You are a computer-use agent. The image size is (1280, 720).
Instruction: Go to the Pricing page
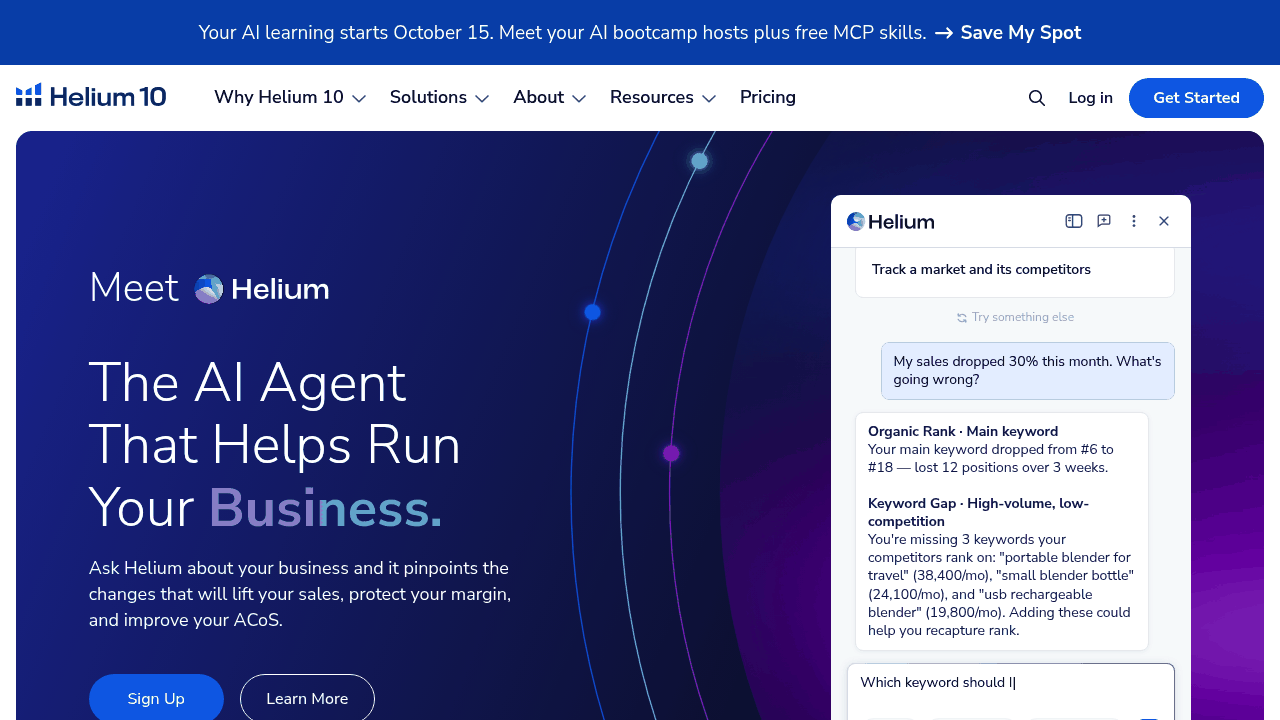(x=768, y=97)
